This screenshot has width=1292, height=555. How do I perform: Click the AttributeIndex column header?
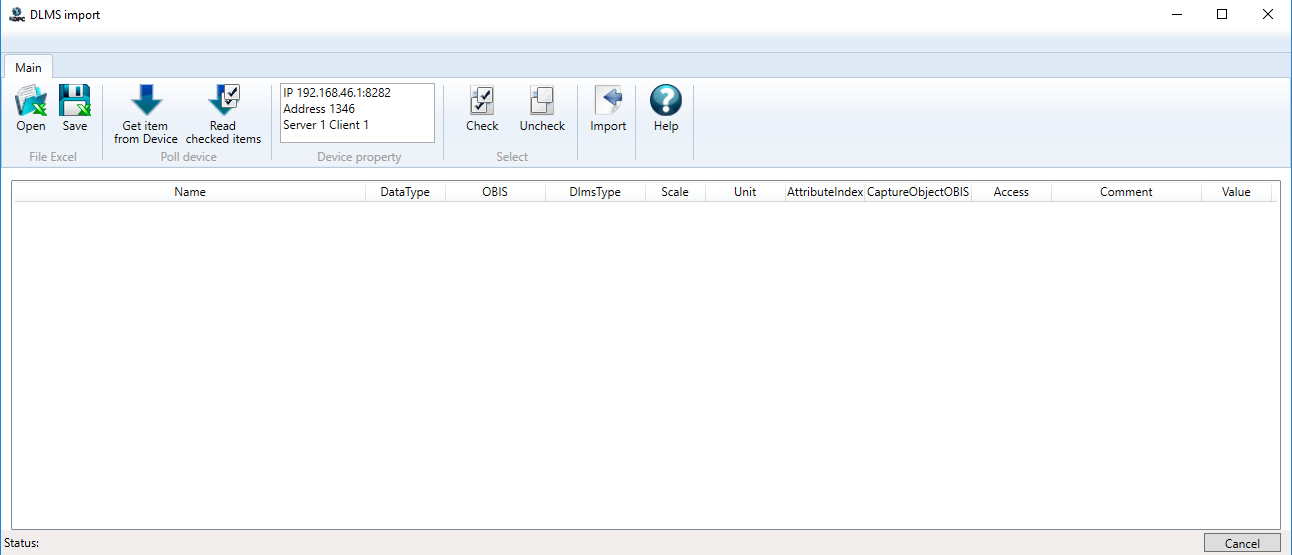pos(825,192)
